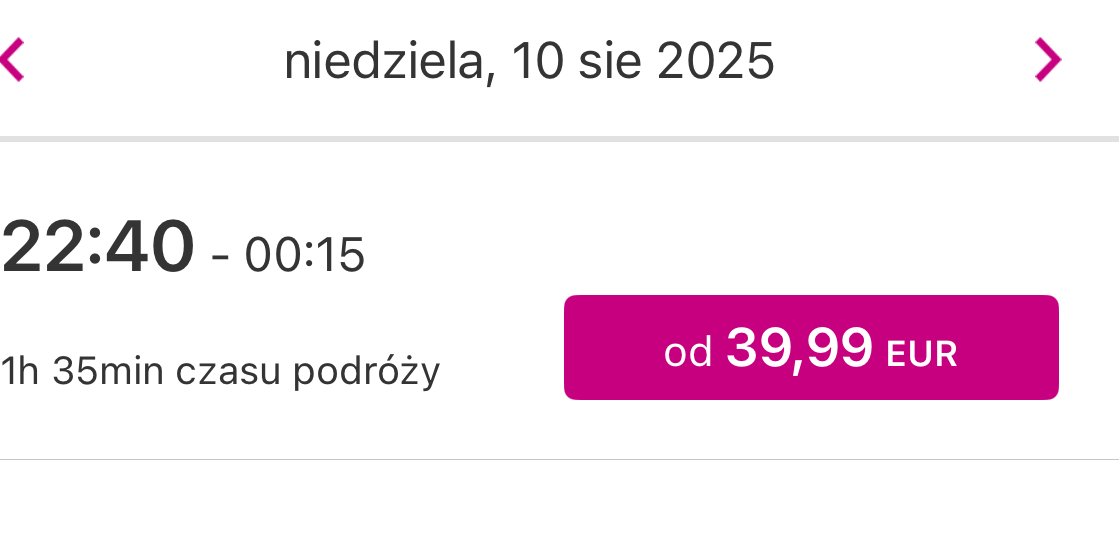Click the 22:40 departure time
Viewport: 1119px width, 539px height.
click(98, 247)
